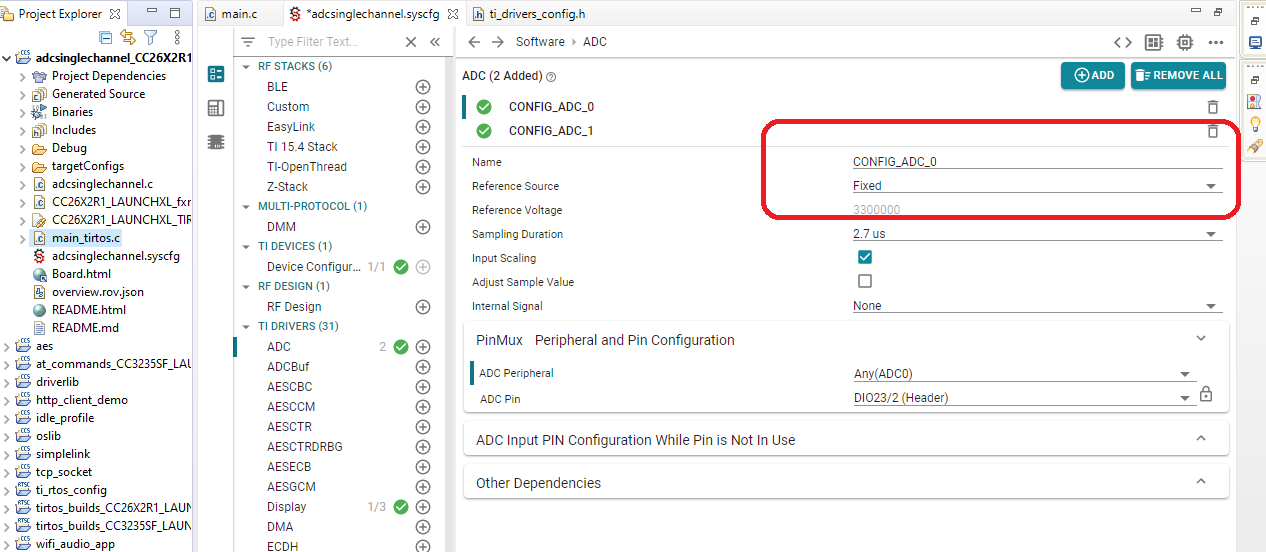
Task: Open the Sampling Duration dropdown
Action: coord(1036,234)
